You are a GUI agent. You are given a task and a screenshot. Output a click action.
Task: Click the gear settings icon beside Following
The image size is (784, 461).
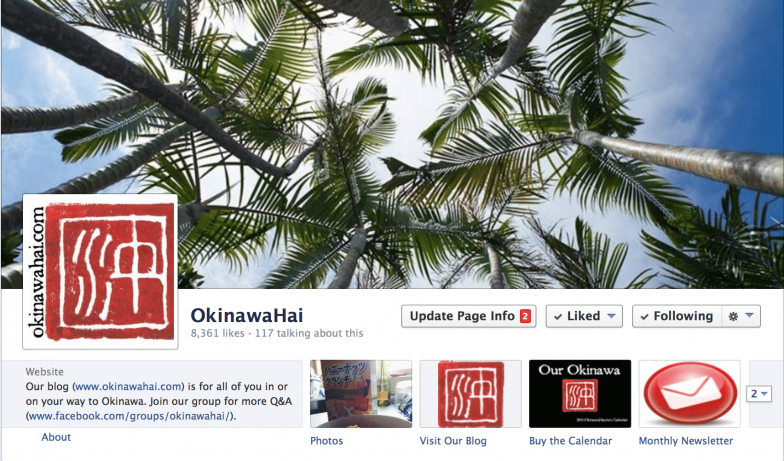[733, 316]
